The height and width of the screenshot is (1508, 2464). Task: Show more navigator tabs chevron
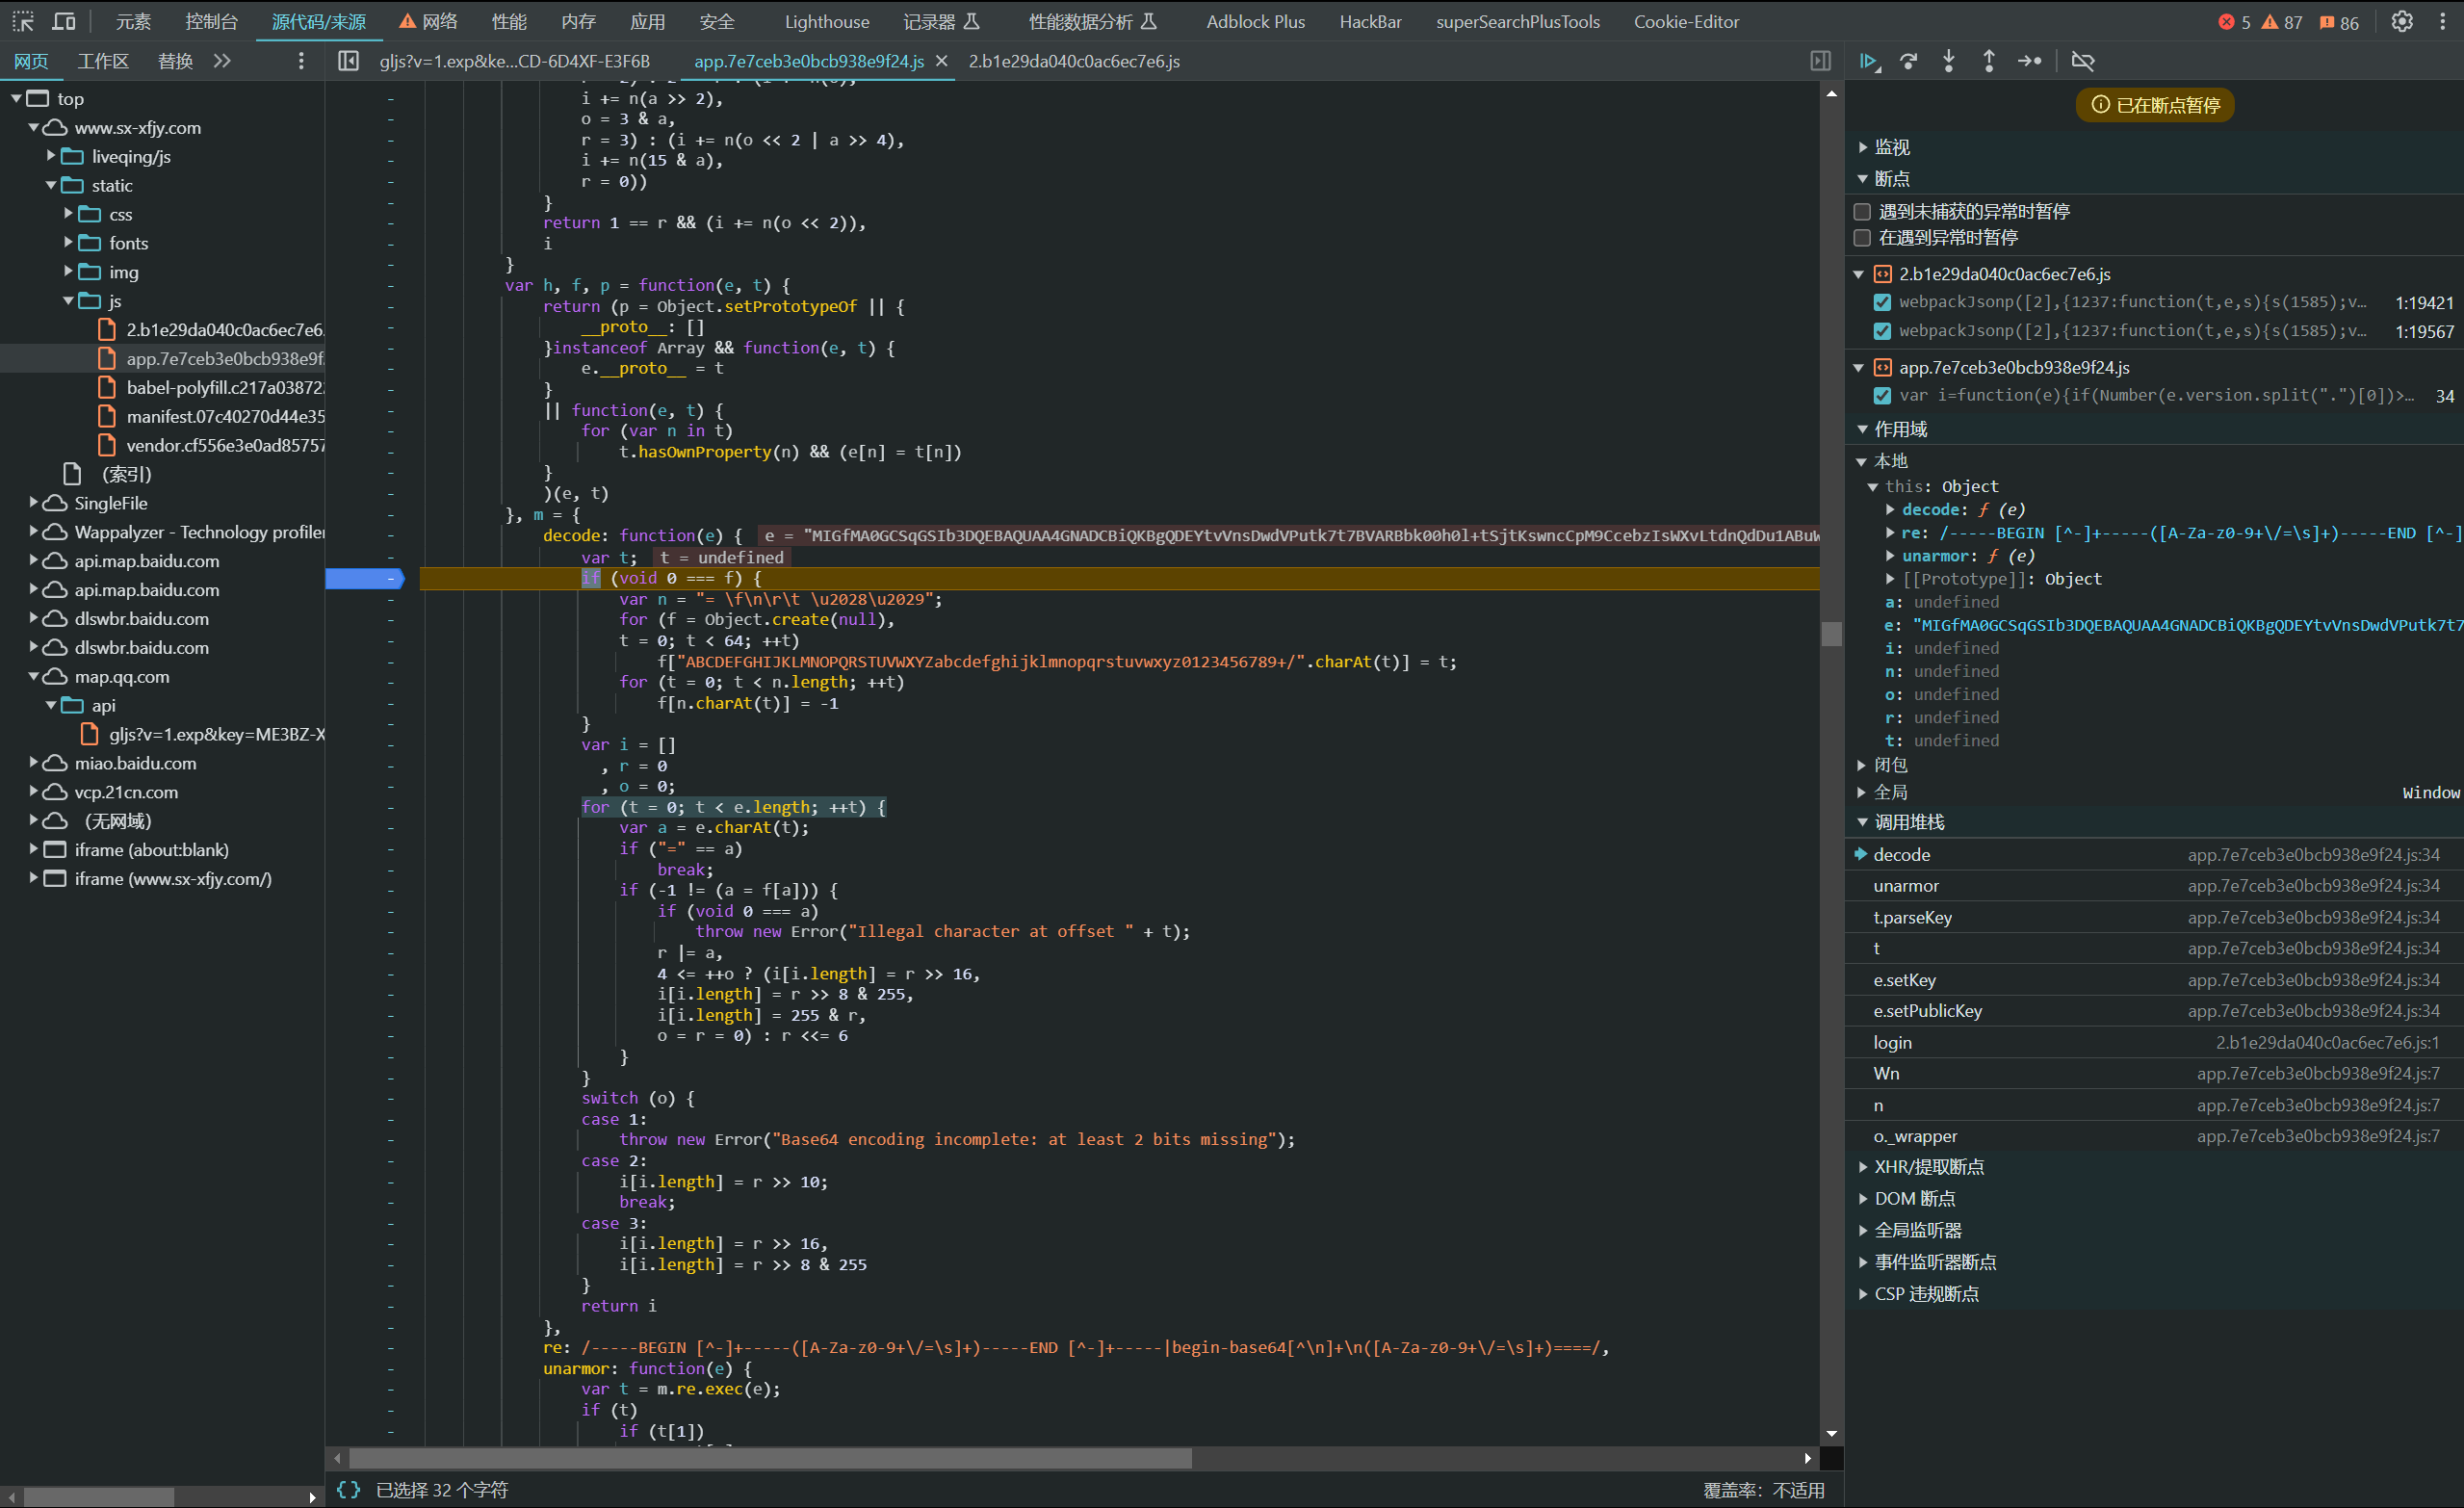222,61
